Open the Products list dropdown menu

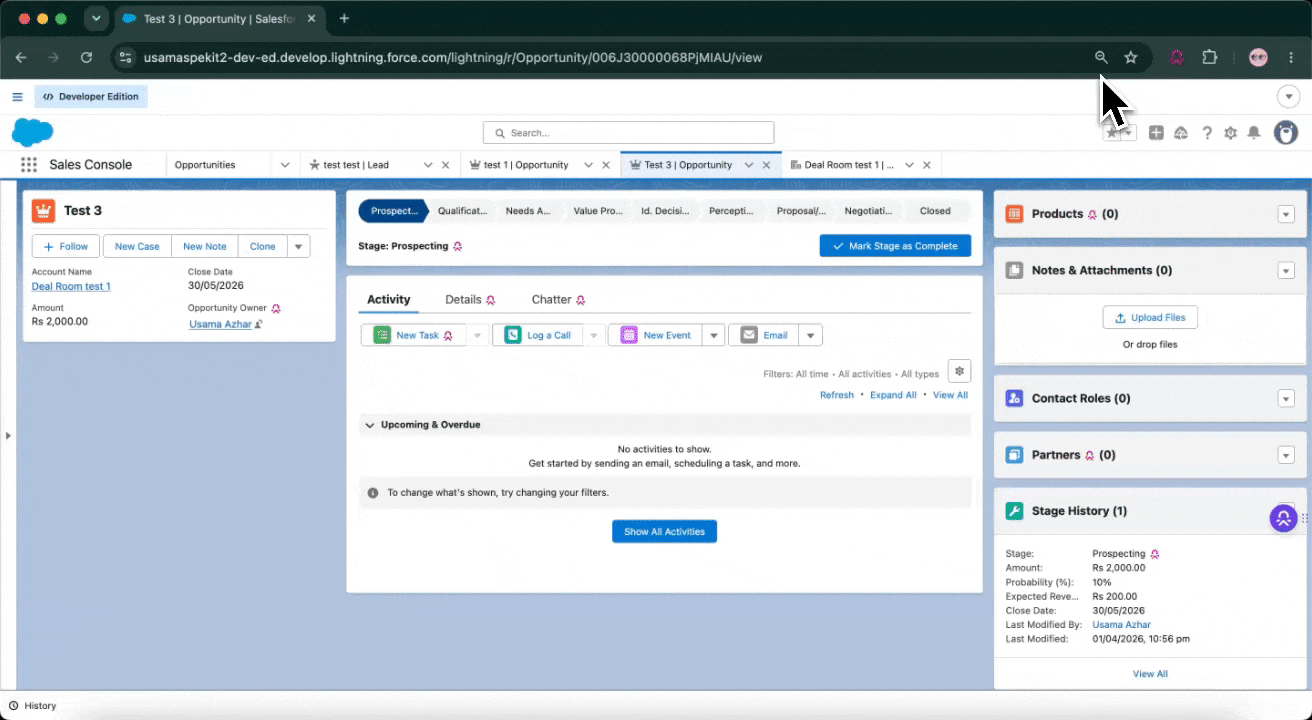point(1286,214)
